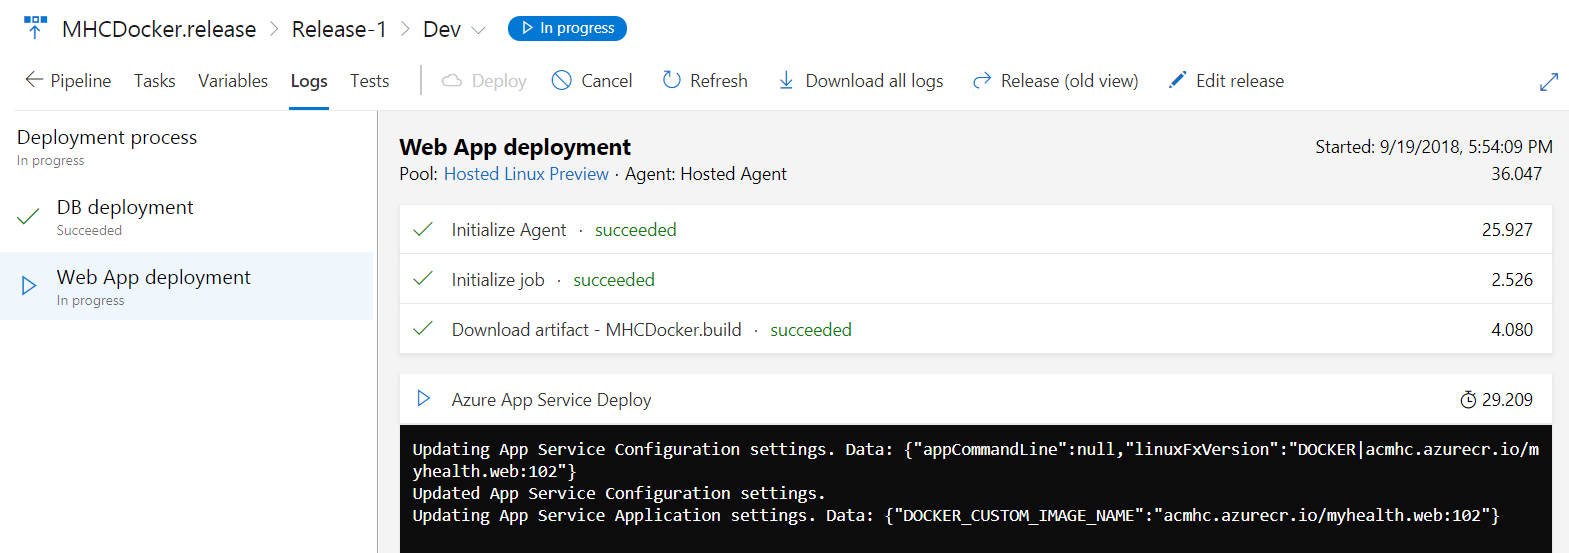Screen dimensions: 1569x553
Task: Click the Dev stage breadcrumb
Action: pos(442,30)
